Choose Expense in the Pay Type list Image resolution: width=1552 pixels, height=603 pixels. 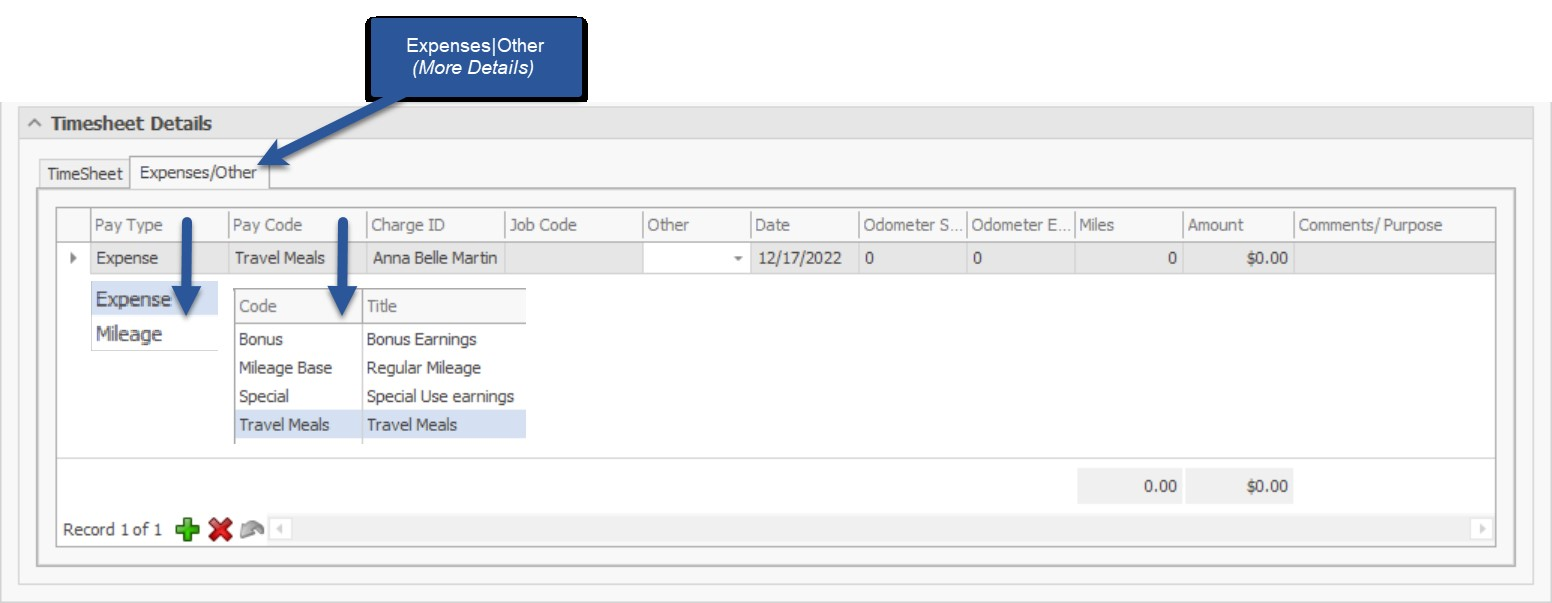point(133,300)
